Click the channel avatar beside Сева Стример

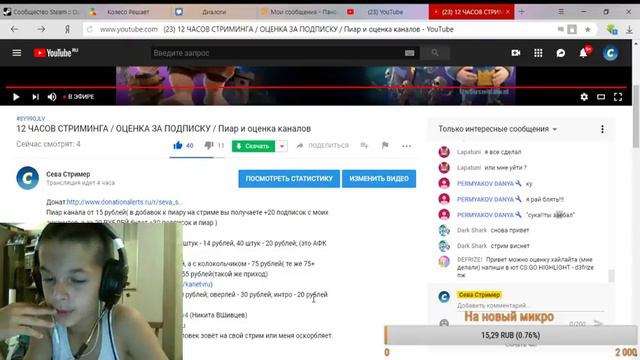(x=27, y=178)
